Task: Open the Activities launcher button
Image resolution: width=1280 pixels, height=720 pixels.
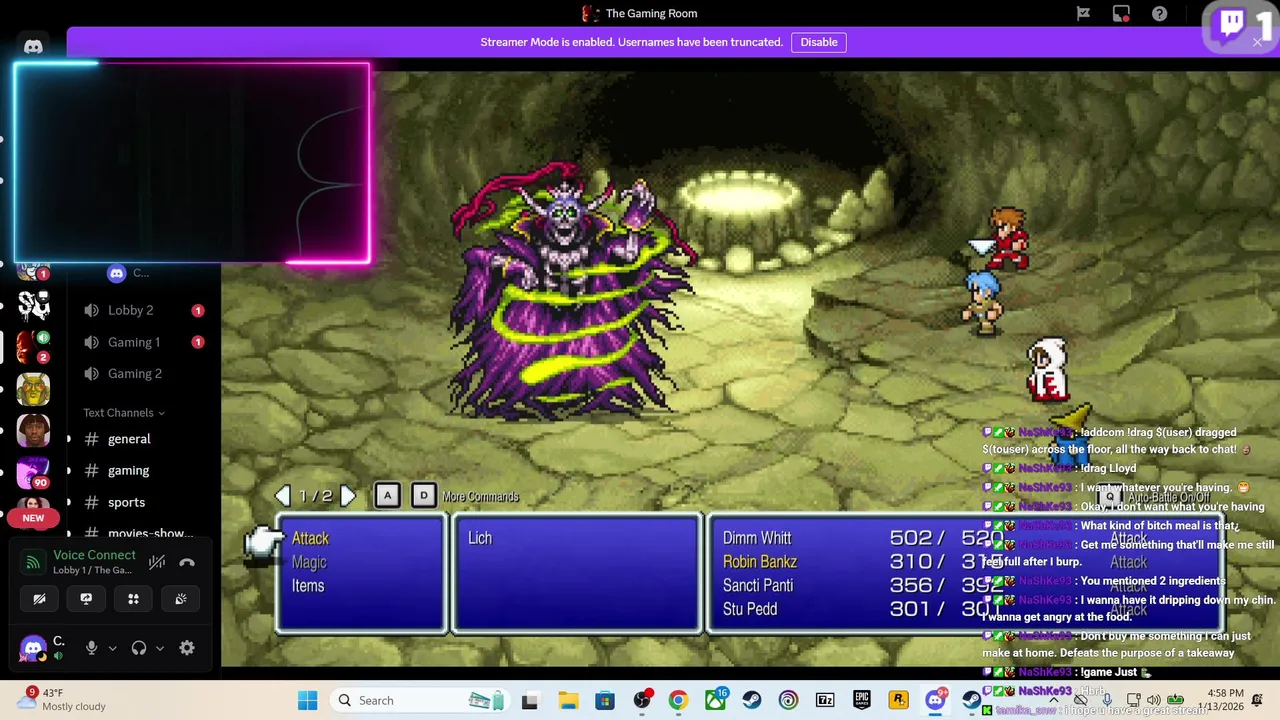Action: pyautogui.click(x=133, y=599)
